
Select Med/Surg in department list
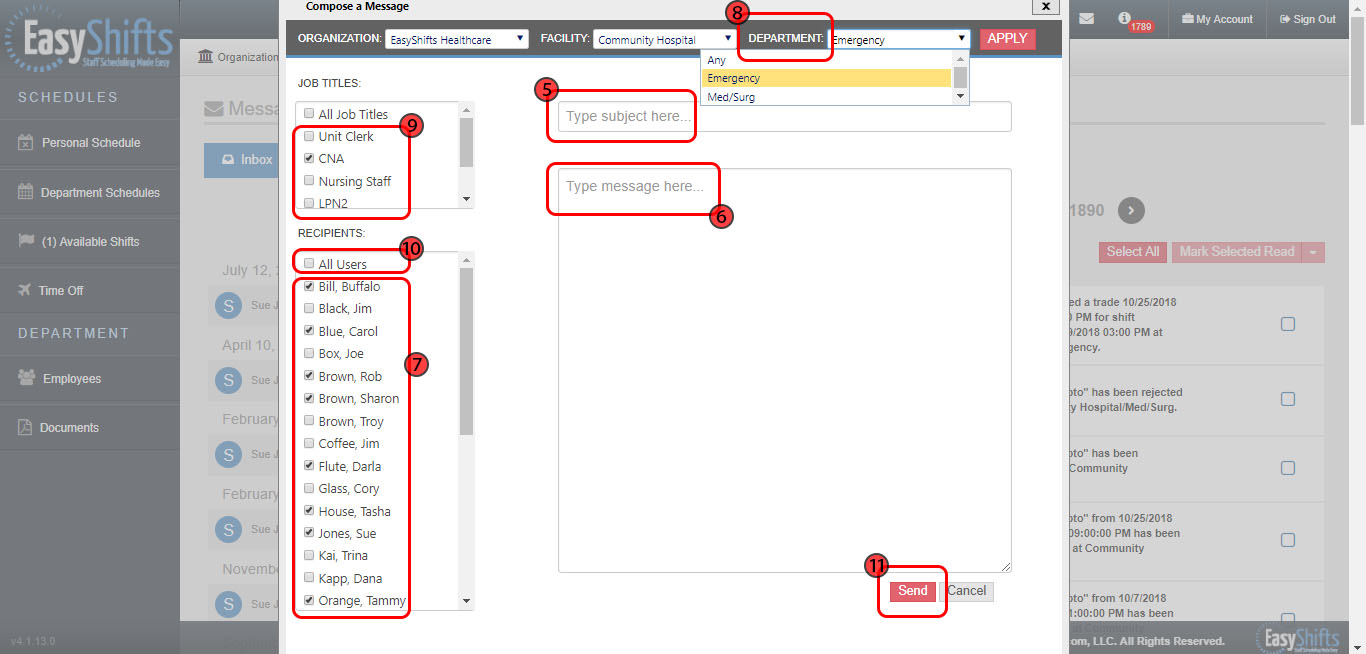827,97
